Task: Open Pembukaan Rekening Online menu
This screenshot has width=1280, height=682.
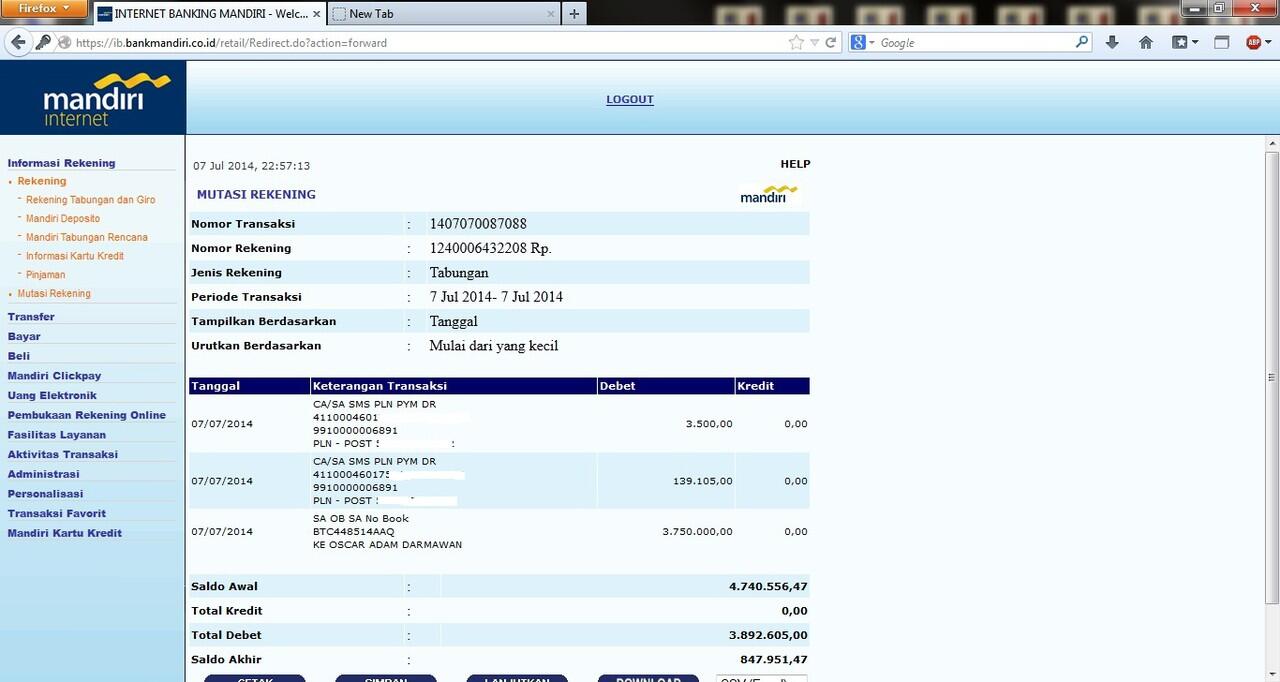Action: pos(87,415)
